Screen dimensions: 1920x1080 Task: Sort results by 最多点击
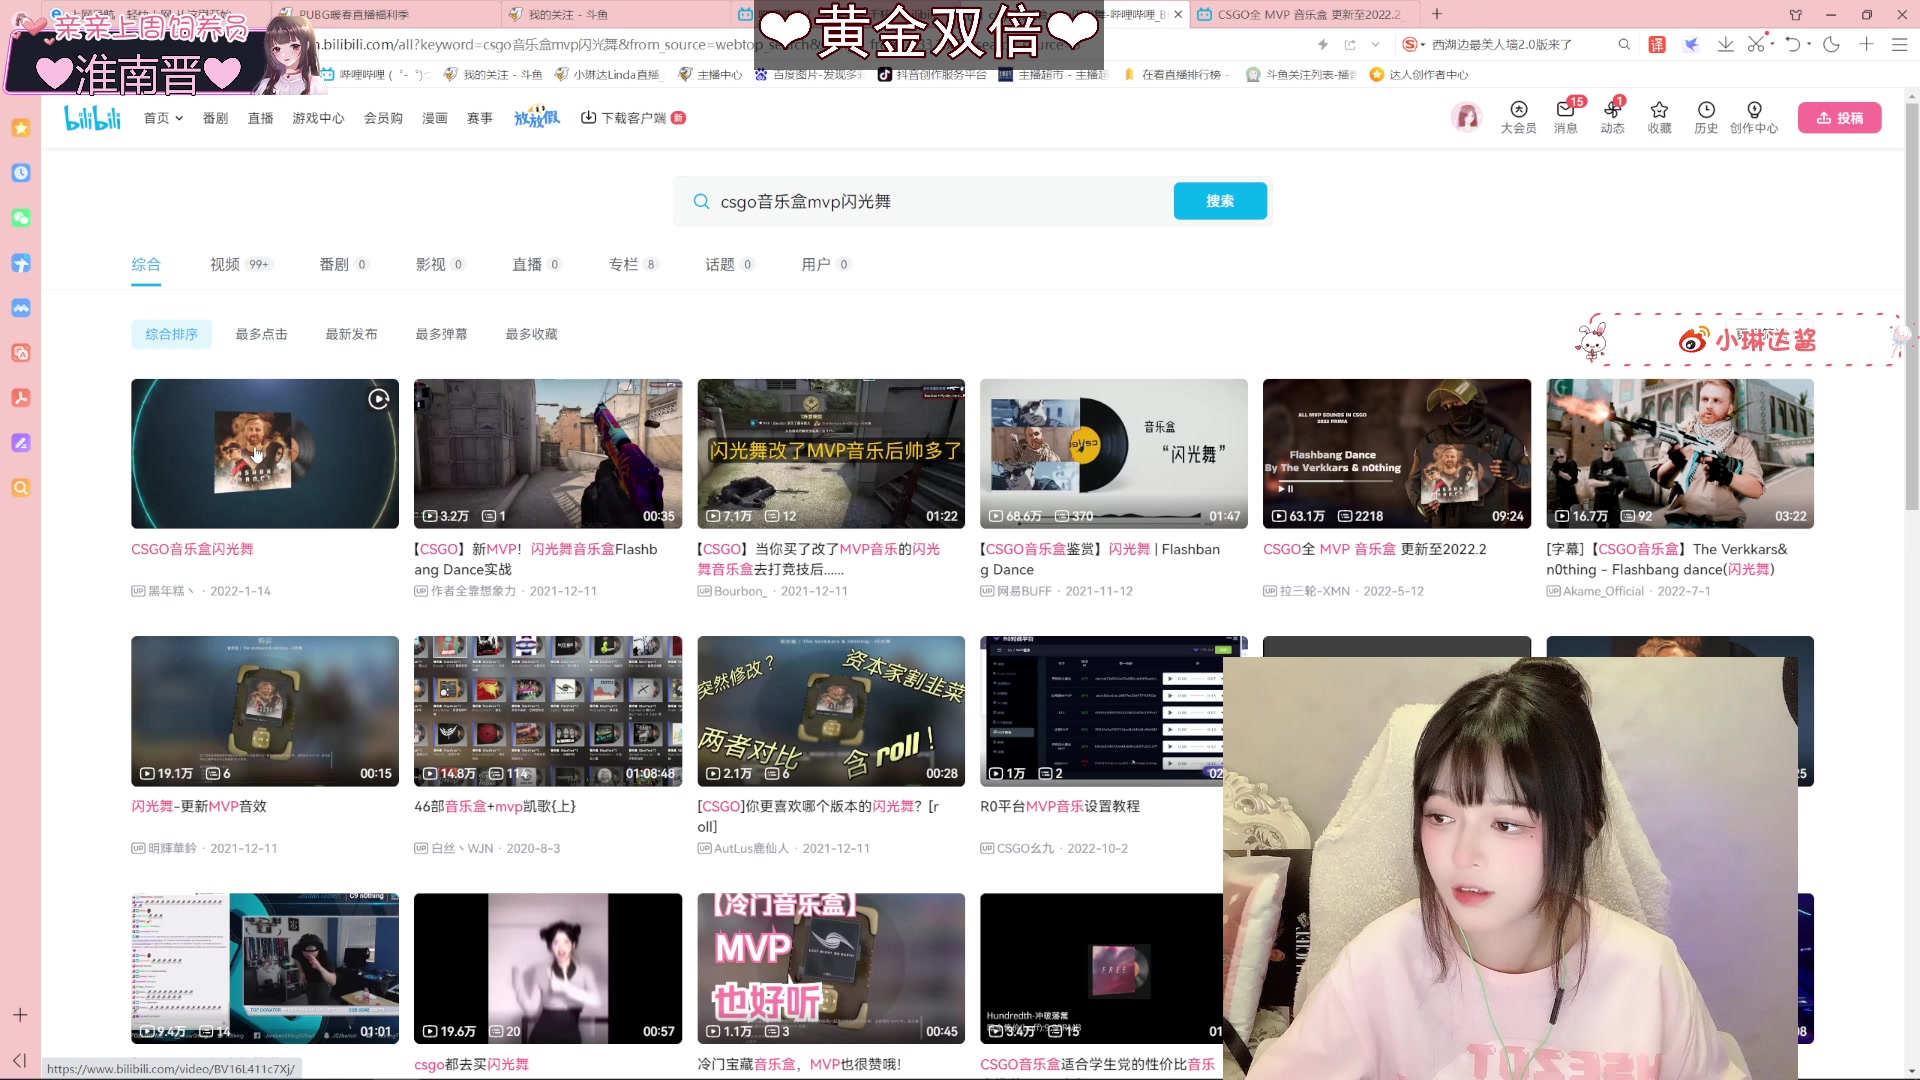(261, 334)
